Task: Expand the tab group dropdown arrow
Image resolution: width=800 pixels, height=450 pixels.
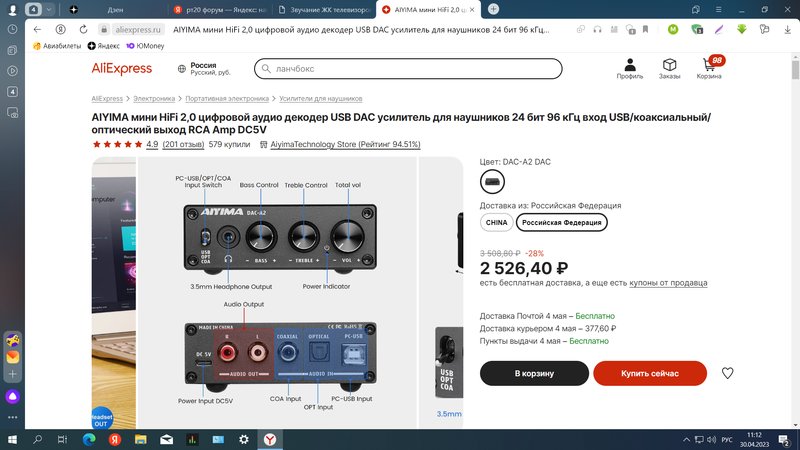Action: click(48, 10)
